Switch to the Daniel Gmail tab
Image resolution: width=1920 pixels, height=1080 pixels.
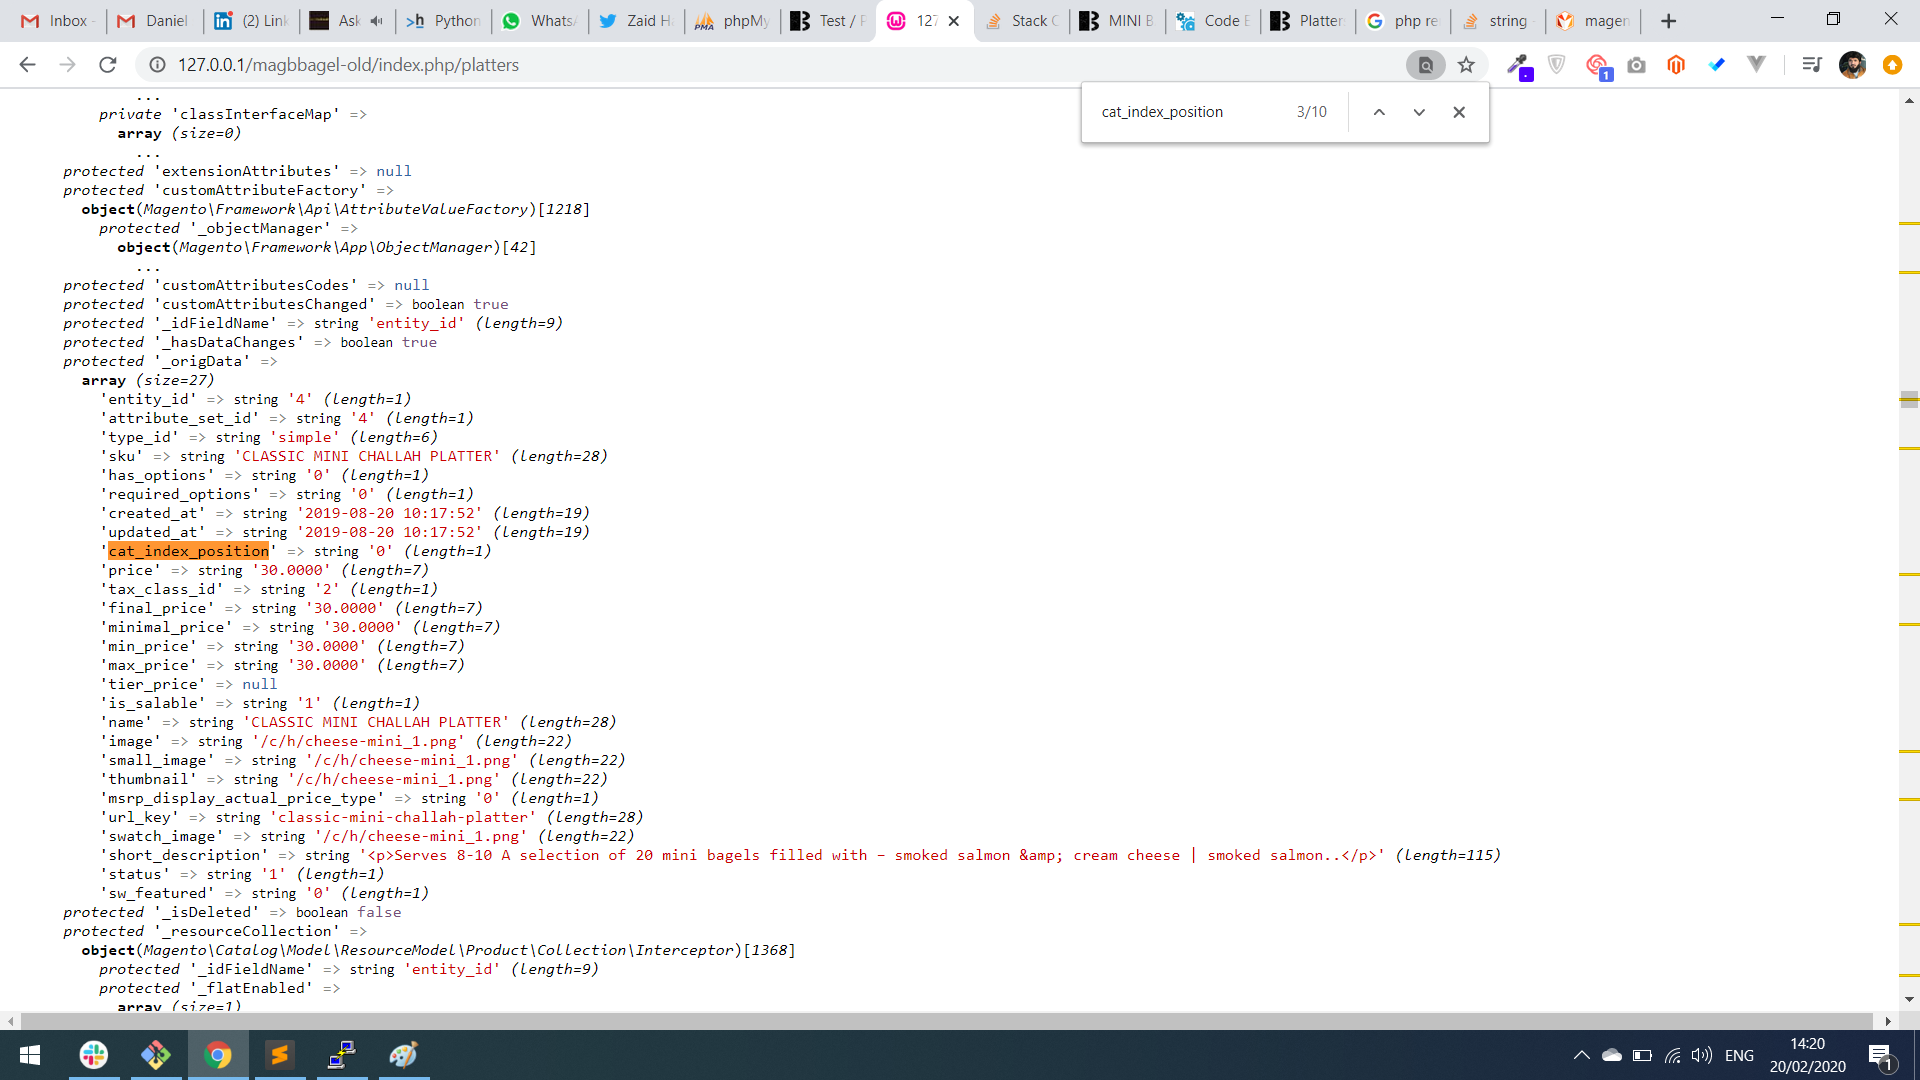point(152,20)
